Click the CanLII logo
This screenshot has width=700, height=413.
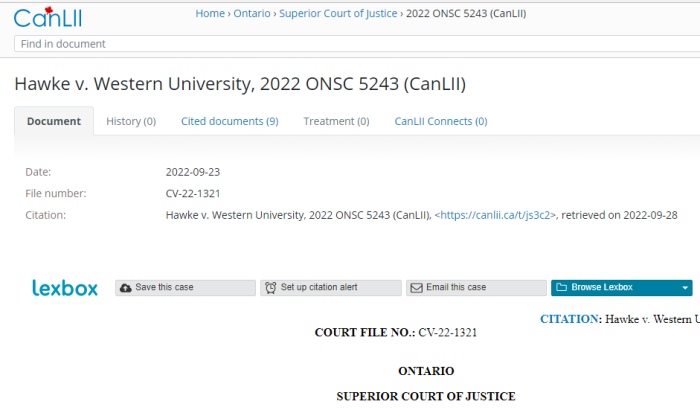pyautogui.click(x=48, y=18)
